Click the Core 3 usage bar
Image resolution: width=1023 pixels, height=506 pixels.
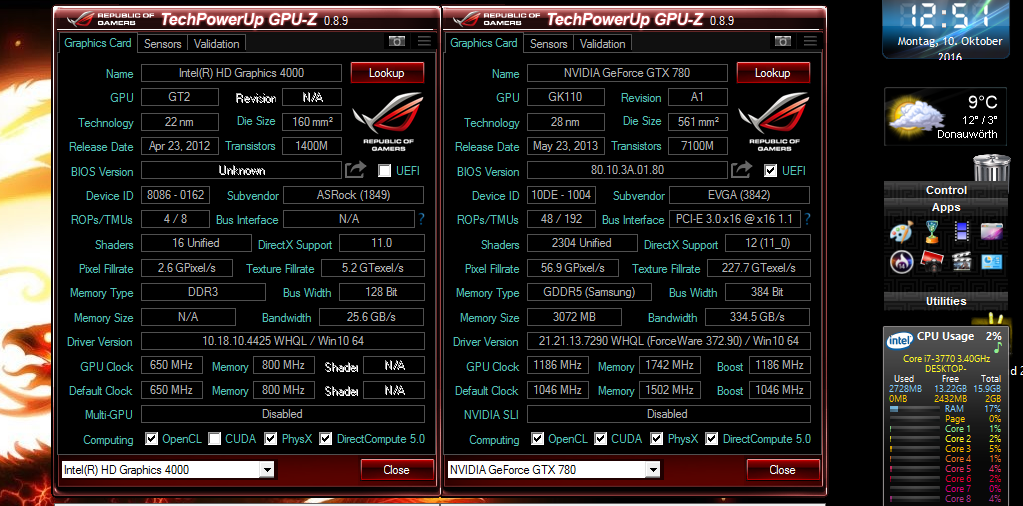pyautogui.click(x=915, y=449)
